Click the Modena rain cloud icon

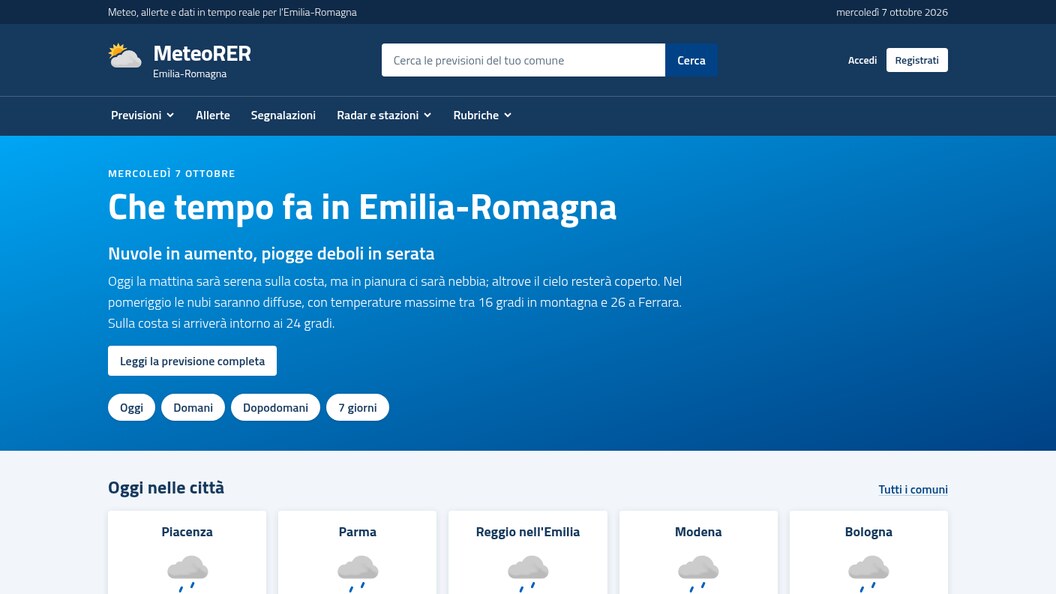tap(698, 574)
